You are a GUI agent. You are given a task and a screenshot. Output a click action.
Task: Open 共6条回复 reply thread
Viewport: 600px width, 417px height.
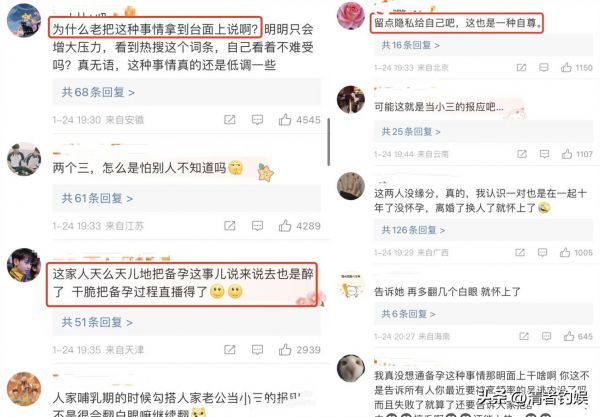pos(408,314)
